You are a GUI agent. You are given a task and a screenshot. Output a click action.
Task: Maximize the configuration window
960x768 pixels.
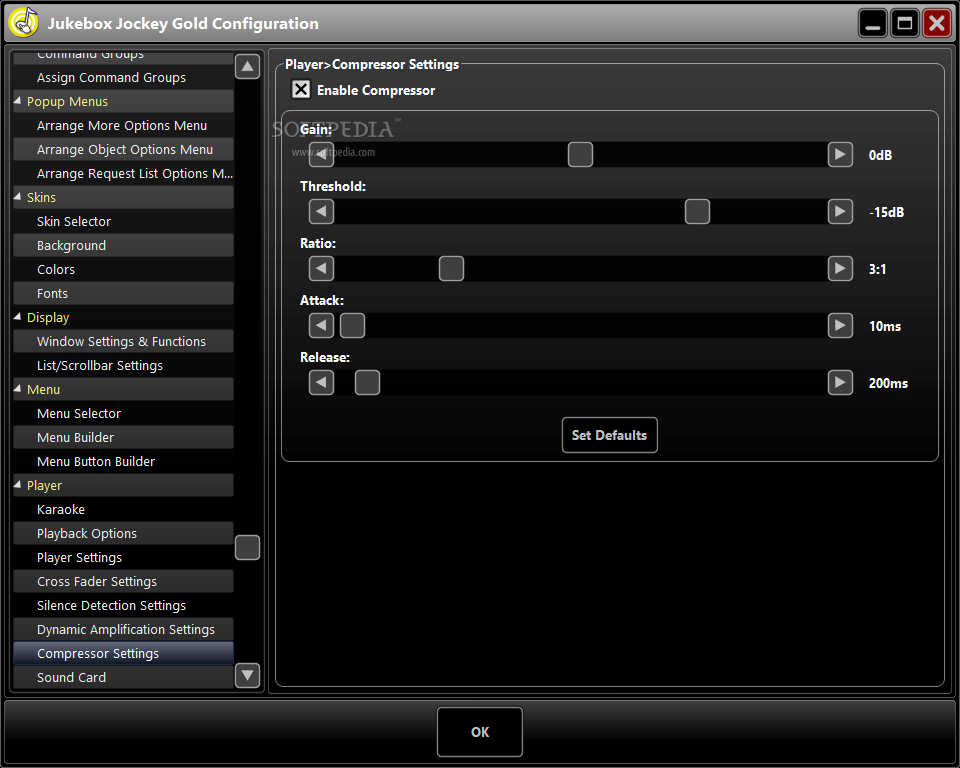pos(905,24)
